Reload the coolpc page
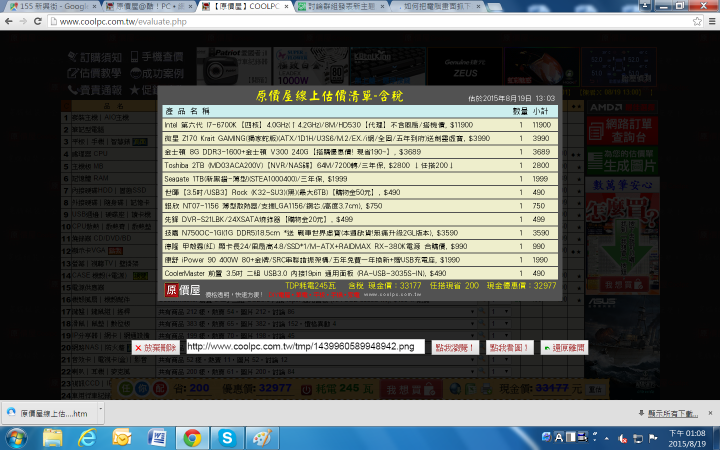This screenshot has height=450, width=720. pos(38,21)
